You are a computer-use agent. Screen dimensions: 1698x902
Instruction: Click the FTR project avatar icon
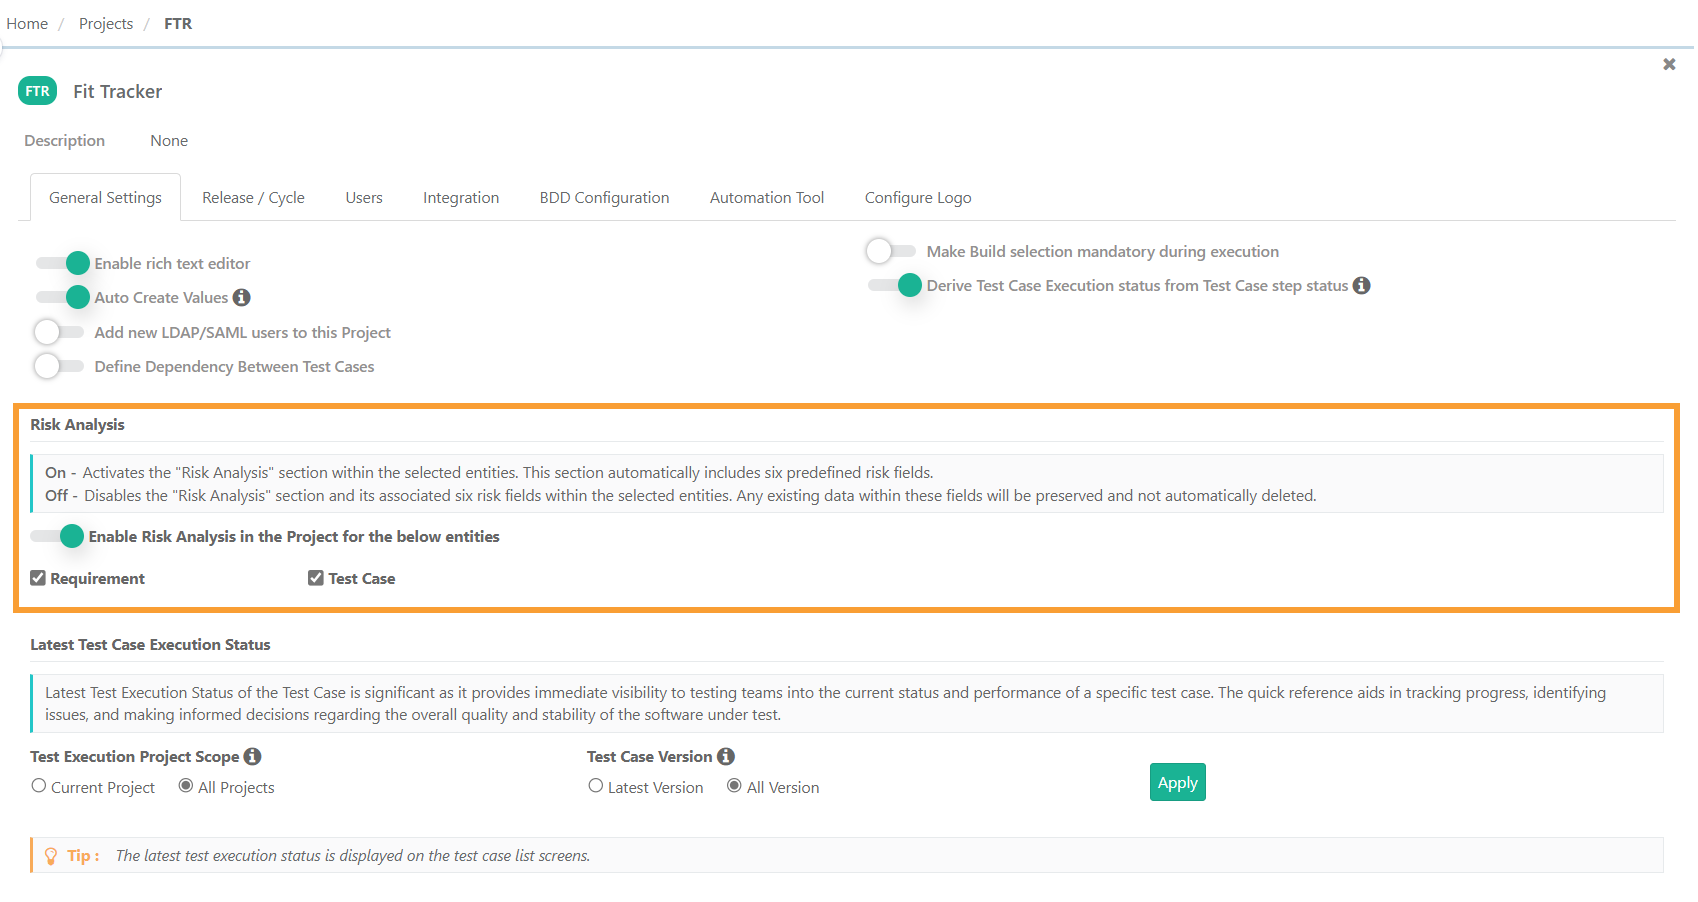(x=37, y=91)
